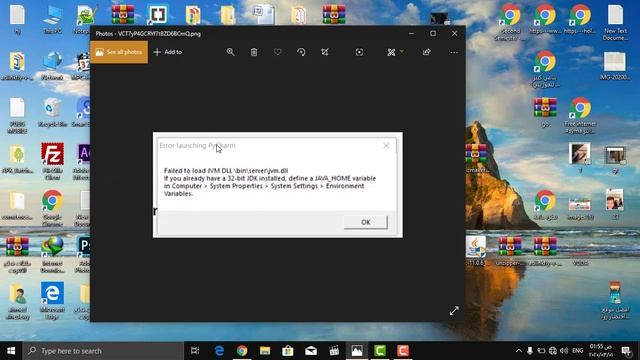Select Recycle Bin desktop icon
This screenshot has width=640, height=360.
52,113
